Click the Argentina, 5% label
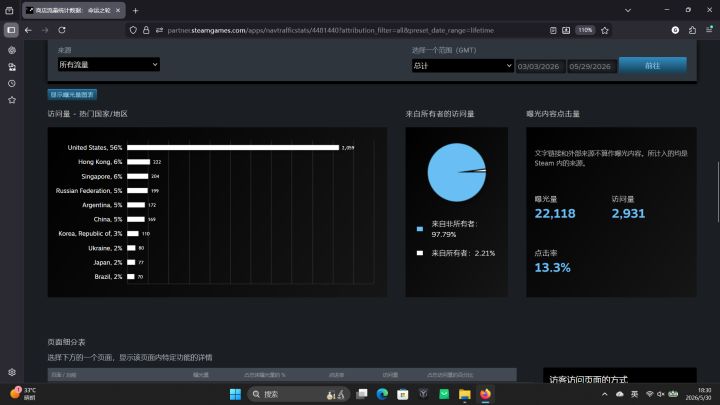 point(102,205)
